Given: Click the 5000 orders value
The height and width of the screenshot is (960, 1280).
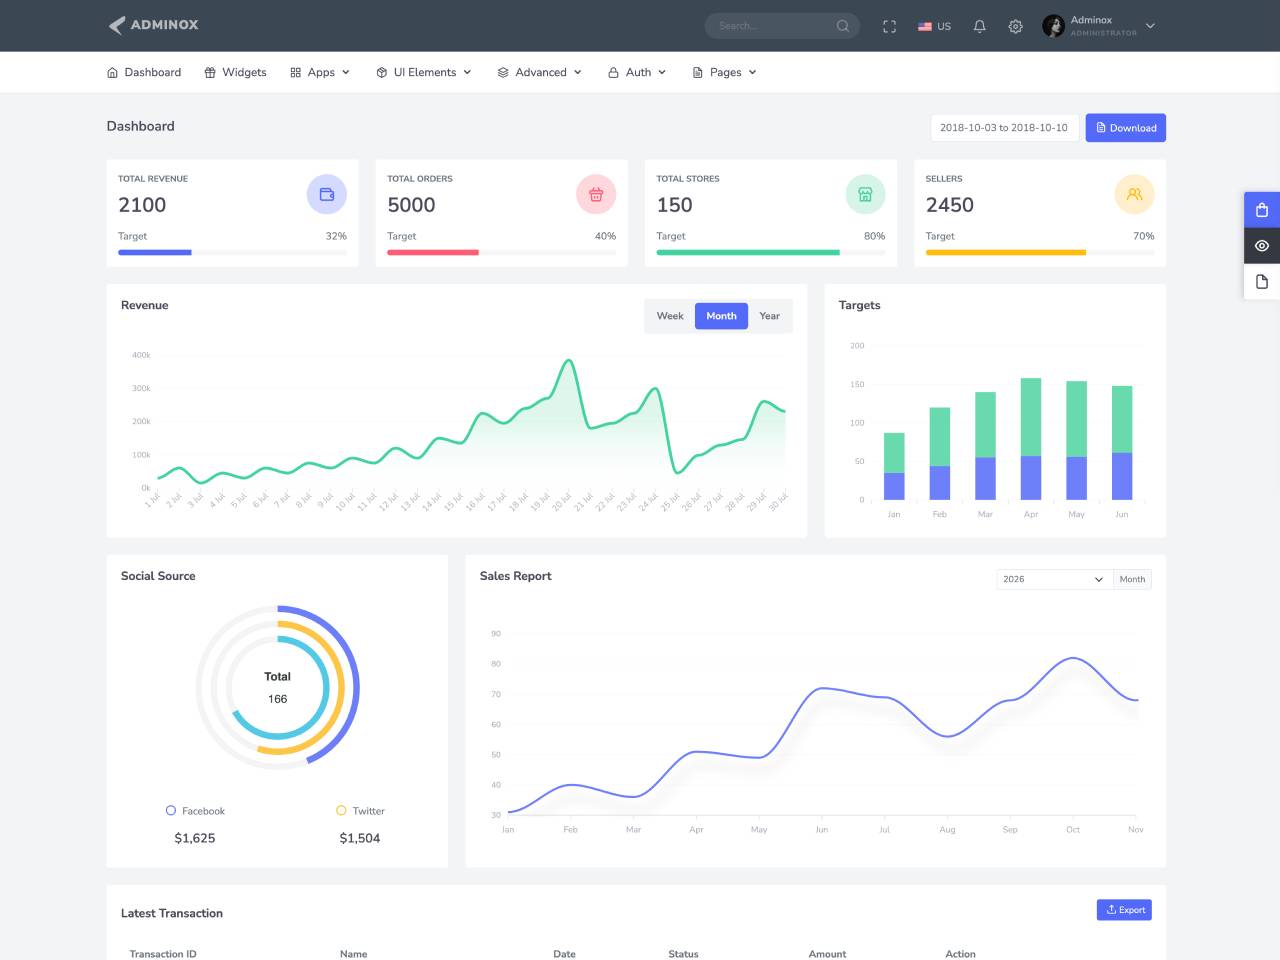Looking at the screenshot, I should (x=411, y=205).
